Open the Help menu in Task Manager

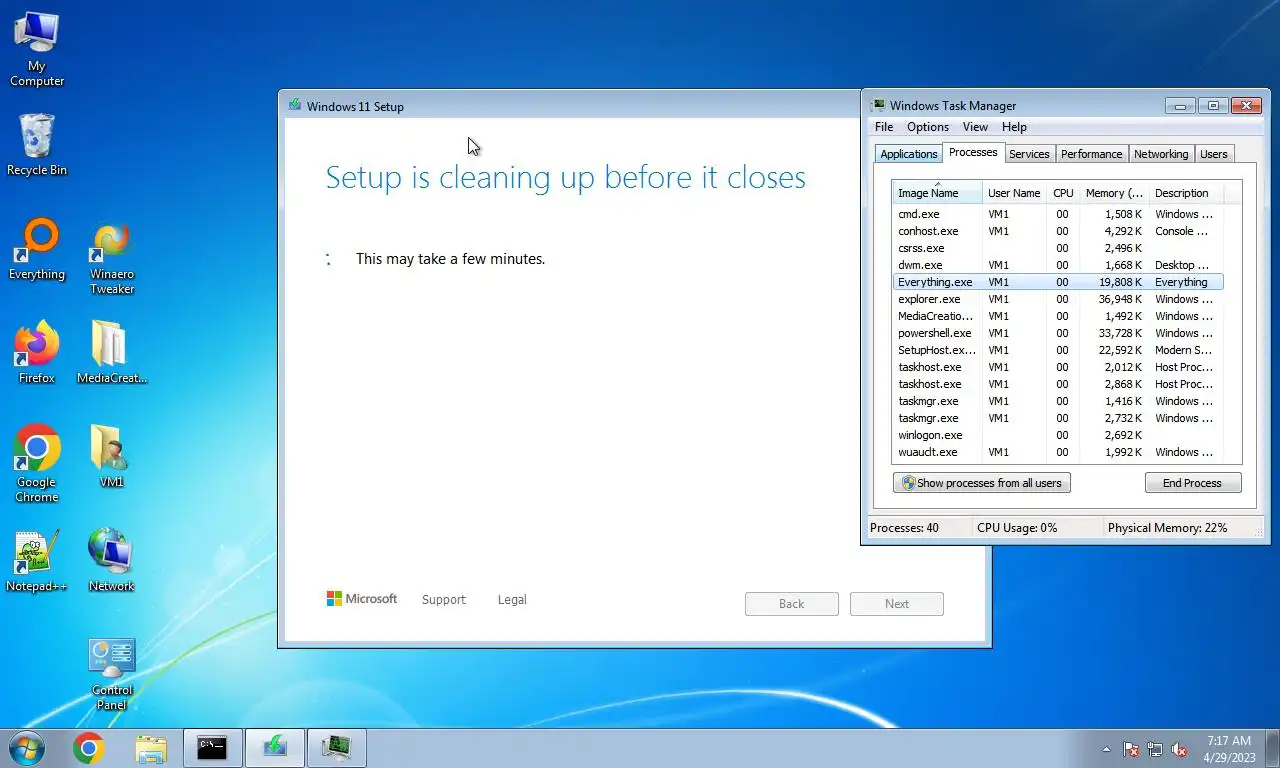tap(1014, 127)
